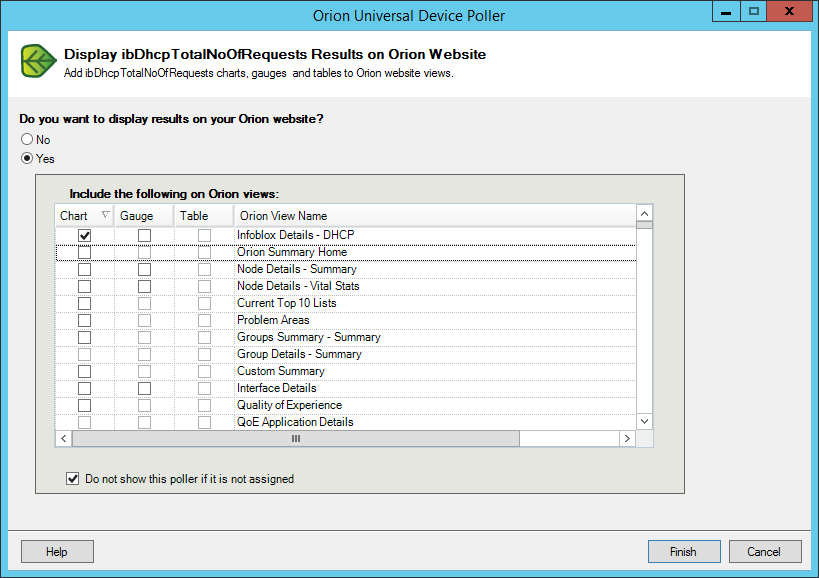Click the Table column header

click(204, 216)
